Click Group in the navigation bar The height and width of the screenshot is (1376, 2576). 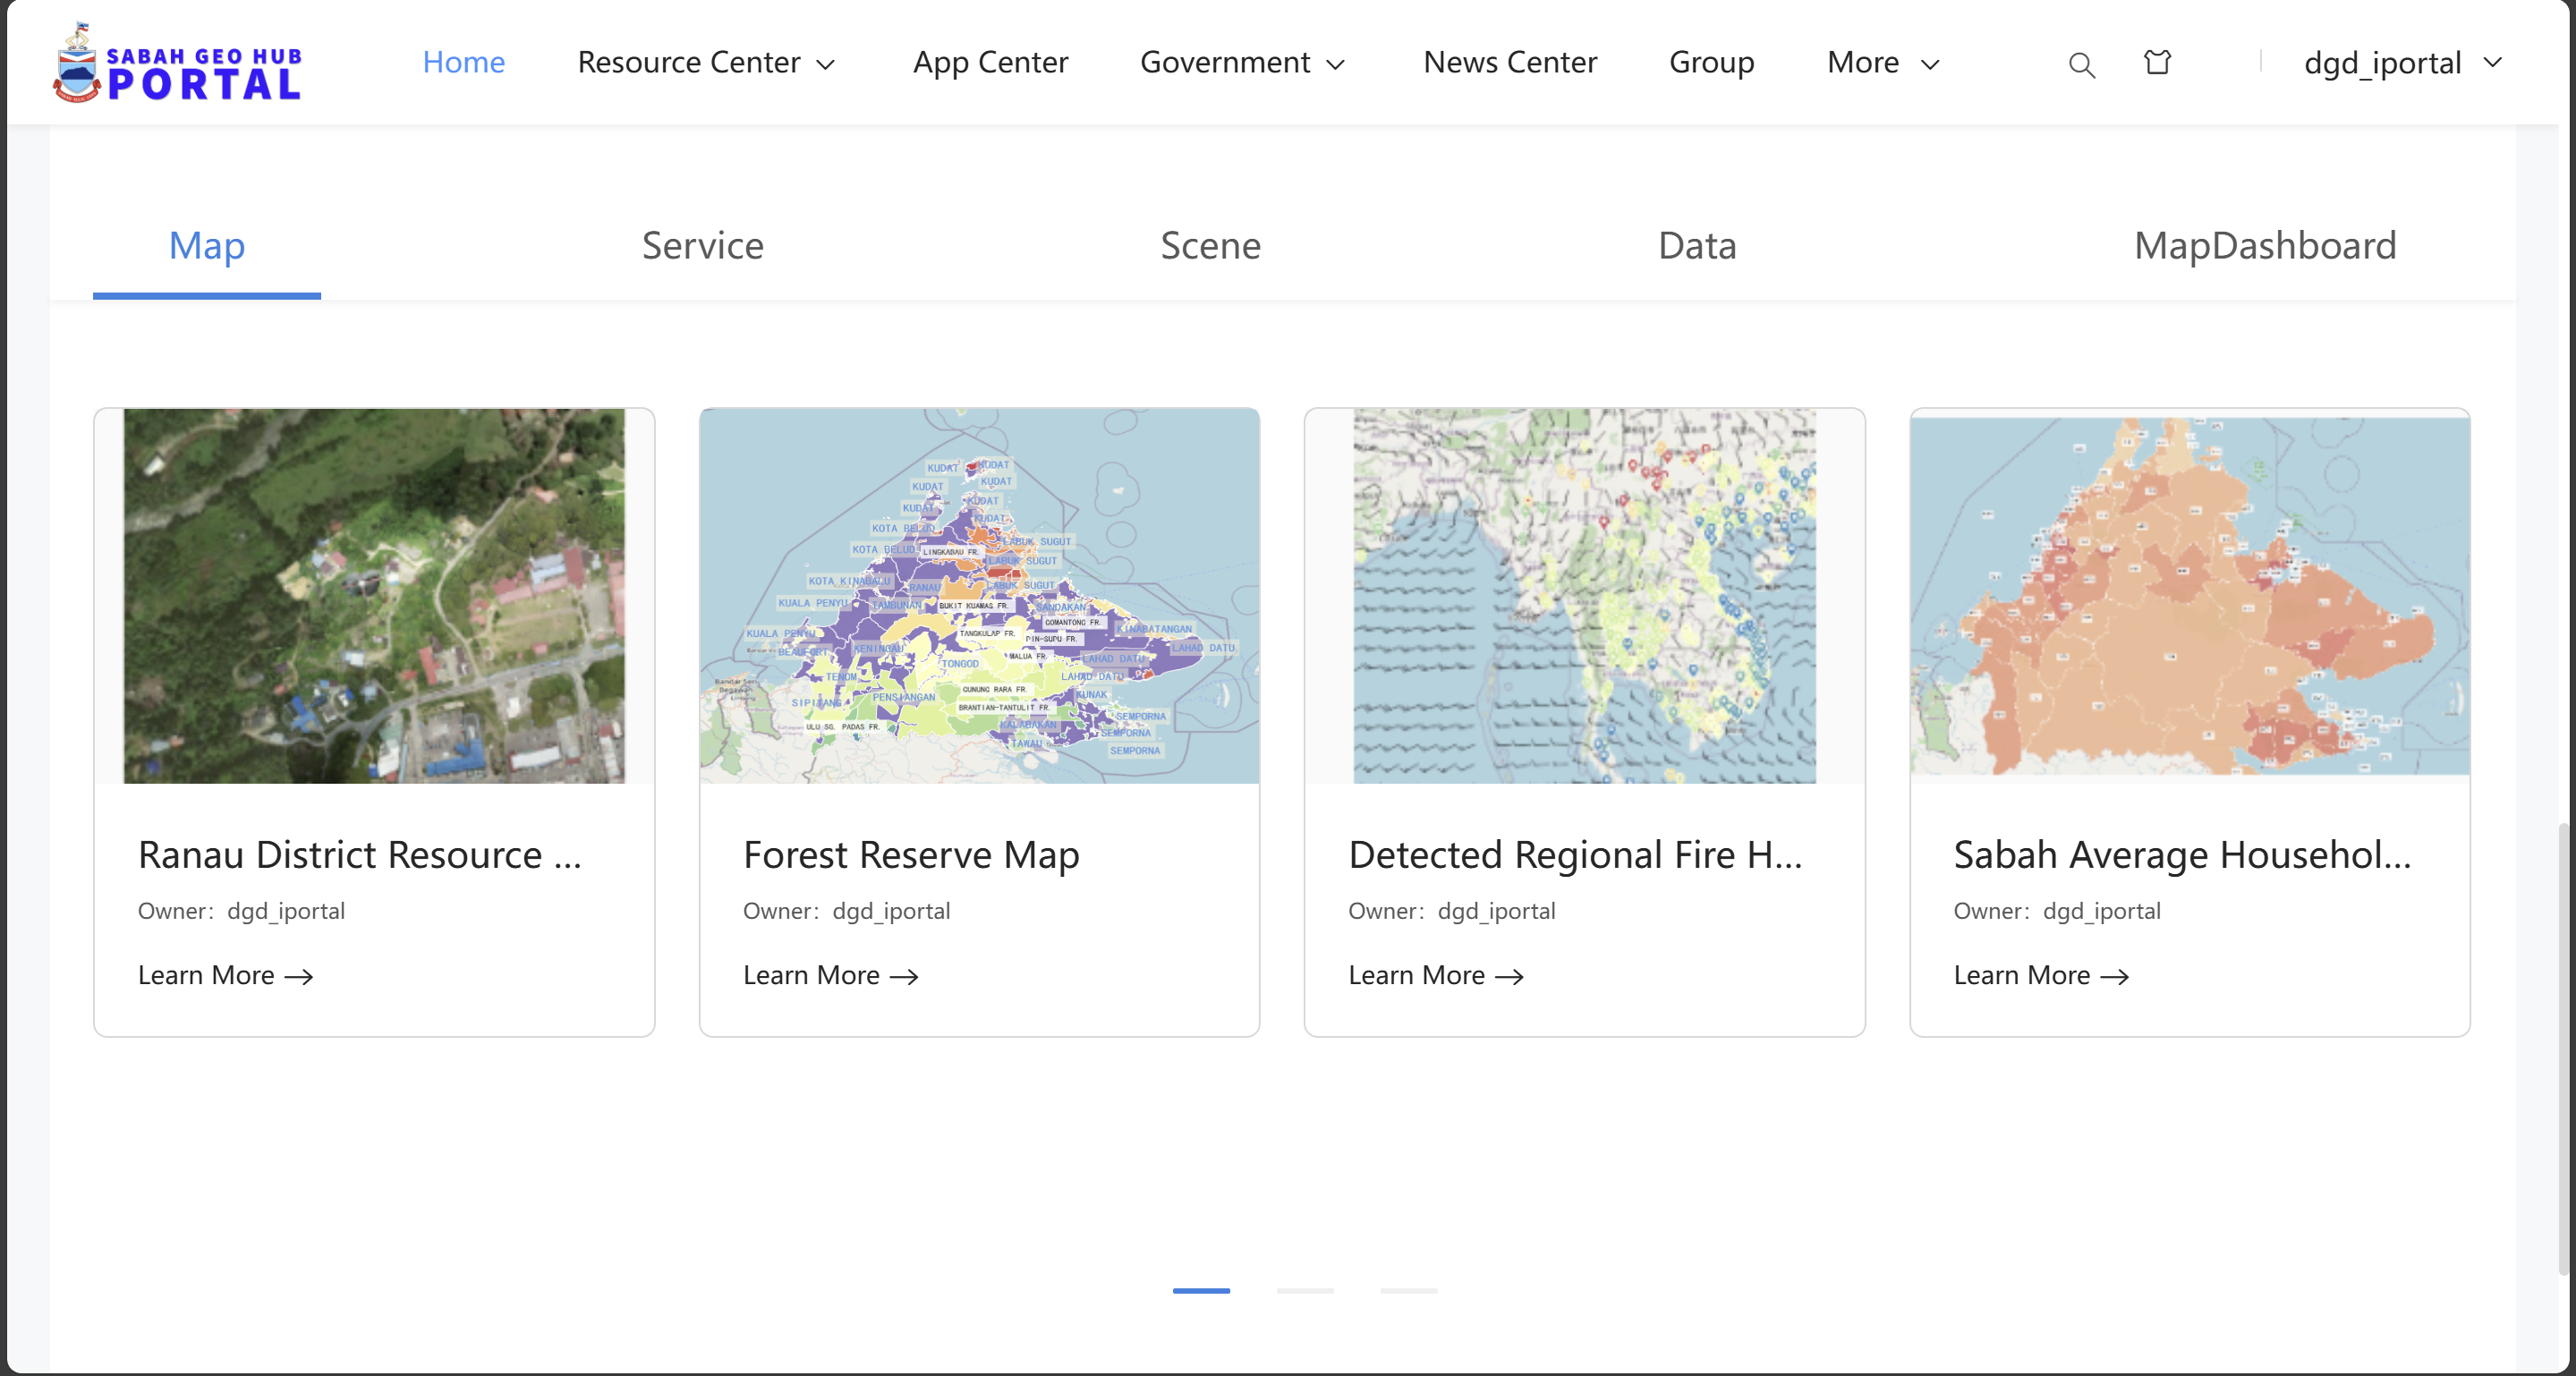tap(1711, 62)
